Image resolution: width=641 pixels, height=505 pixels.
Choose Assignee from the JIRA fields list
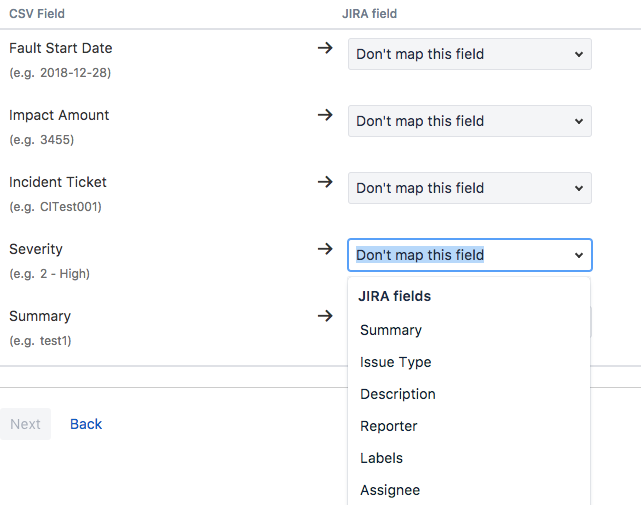[468, 490]
